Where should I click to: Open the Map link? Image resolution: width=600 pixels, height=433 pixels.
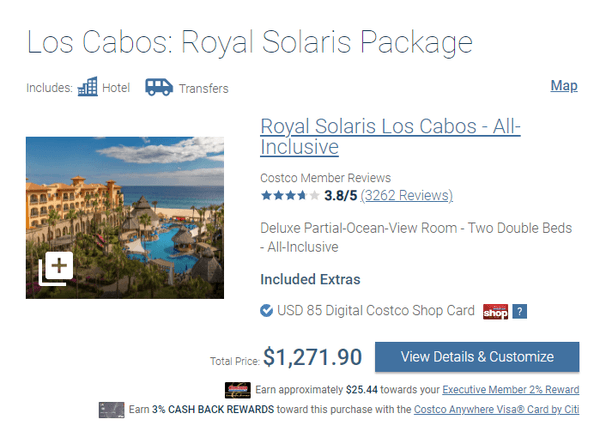(564, 86)
